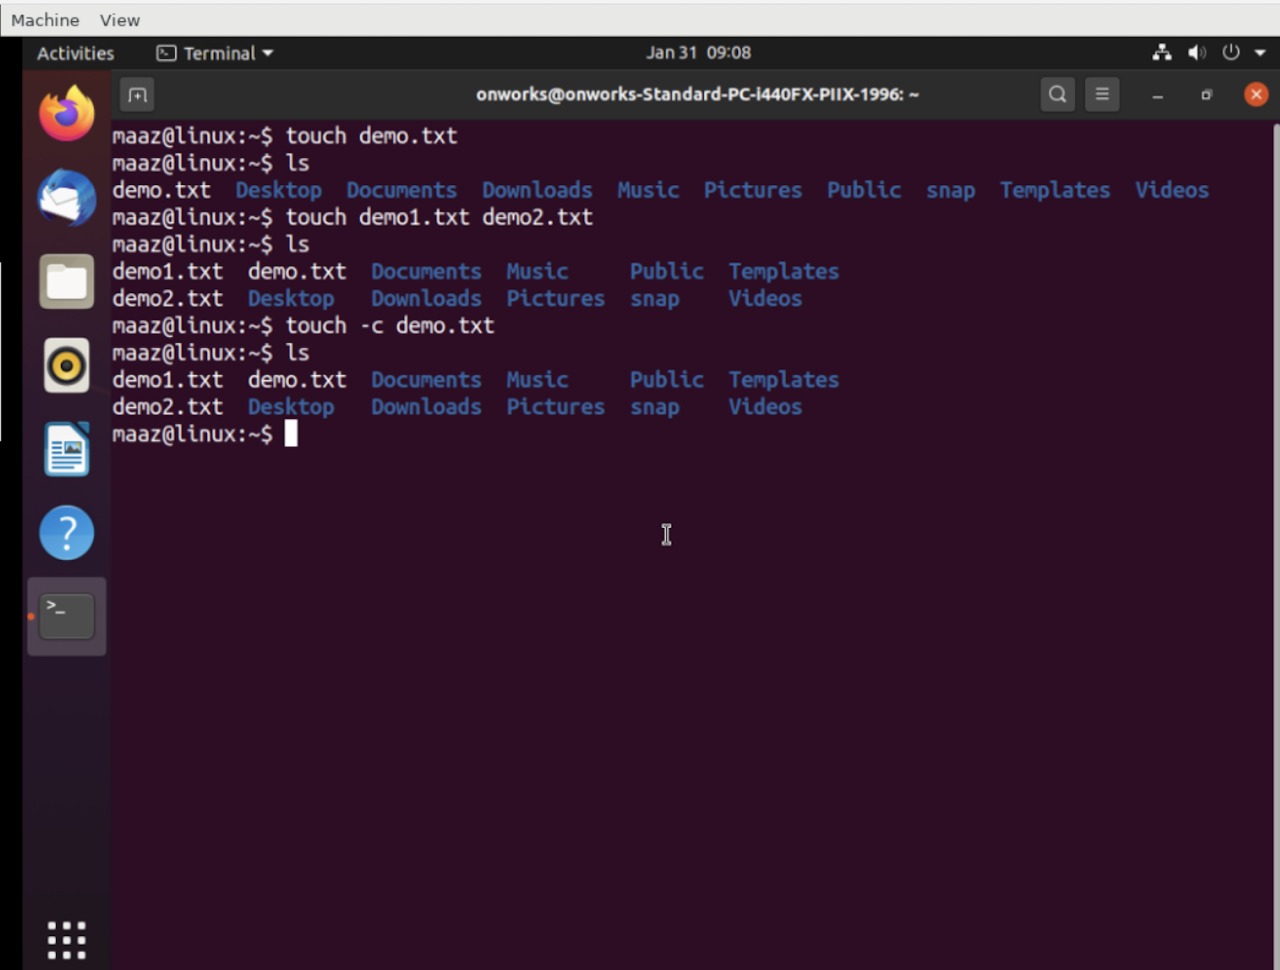Open a new terminal tab

pos(137,95)
